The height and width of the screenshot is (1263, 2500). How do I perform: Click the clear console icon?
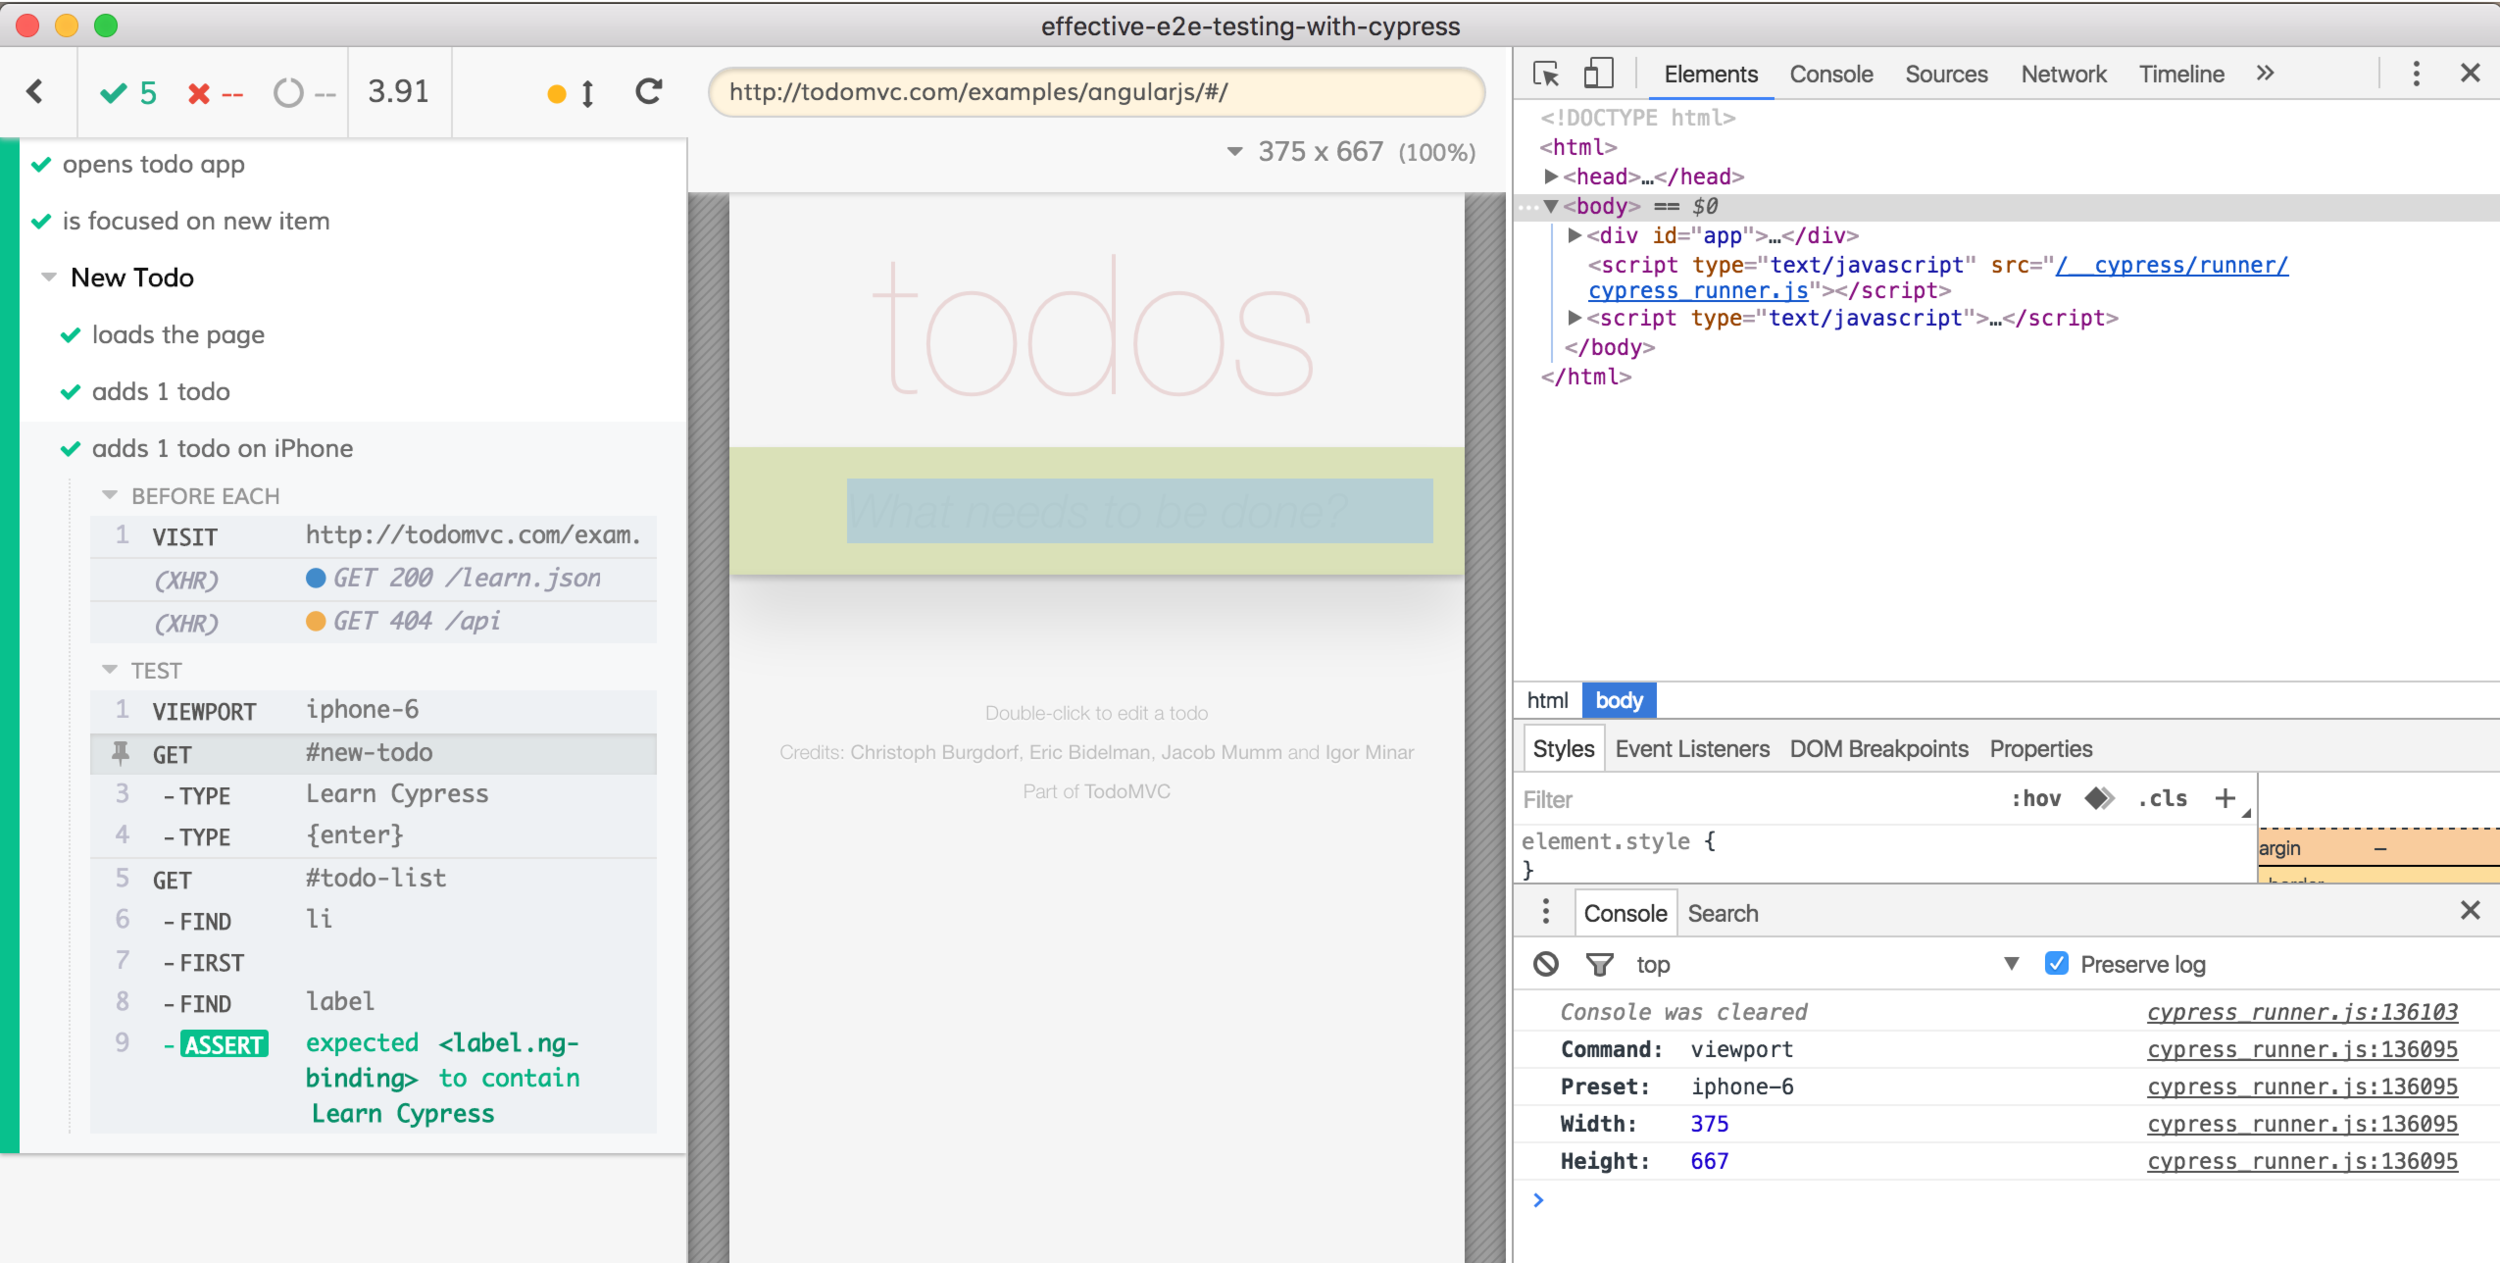pos(1546,964)
